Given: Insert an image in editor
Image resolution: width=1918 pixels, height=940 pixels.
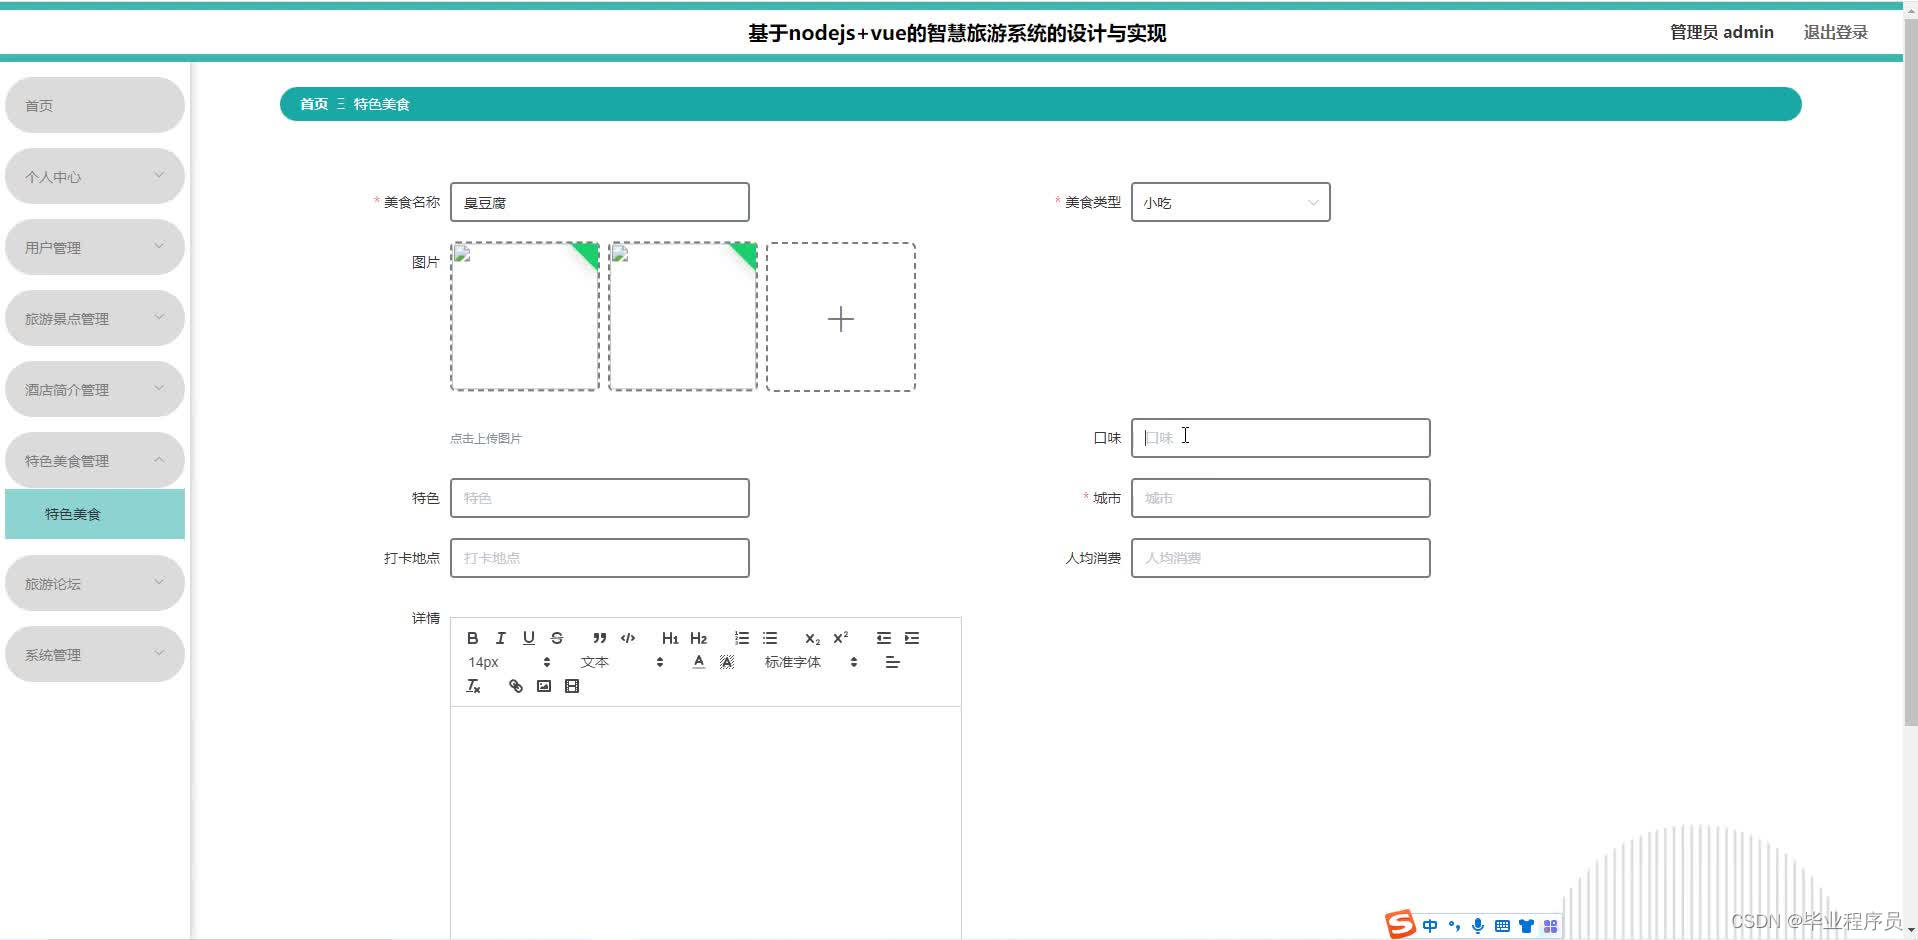Looking at the screenshot, I should click(544, 686).
